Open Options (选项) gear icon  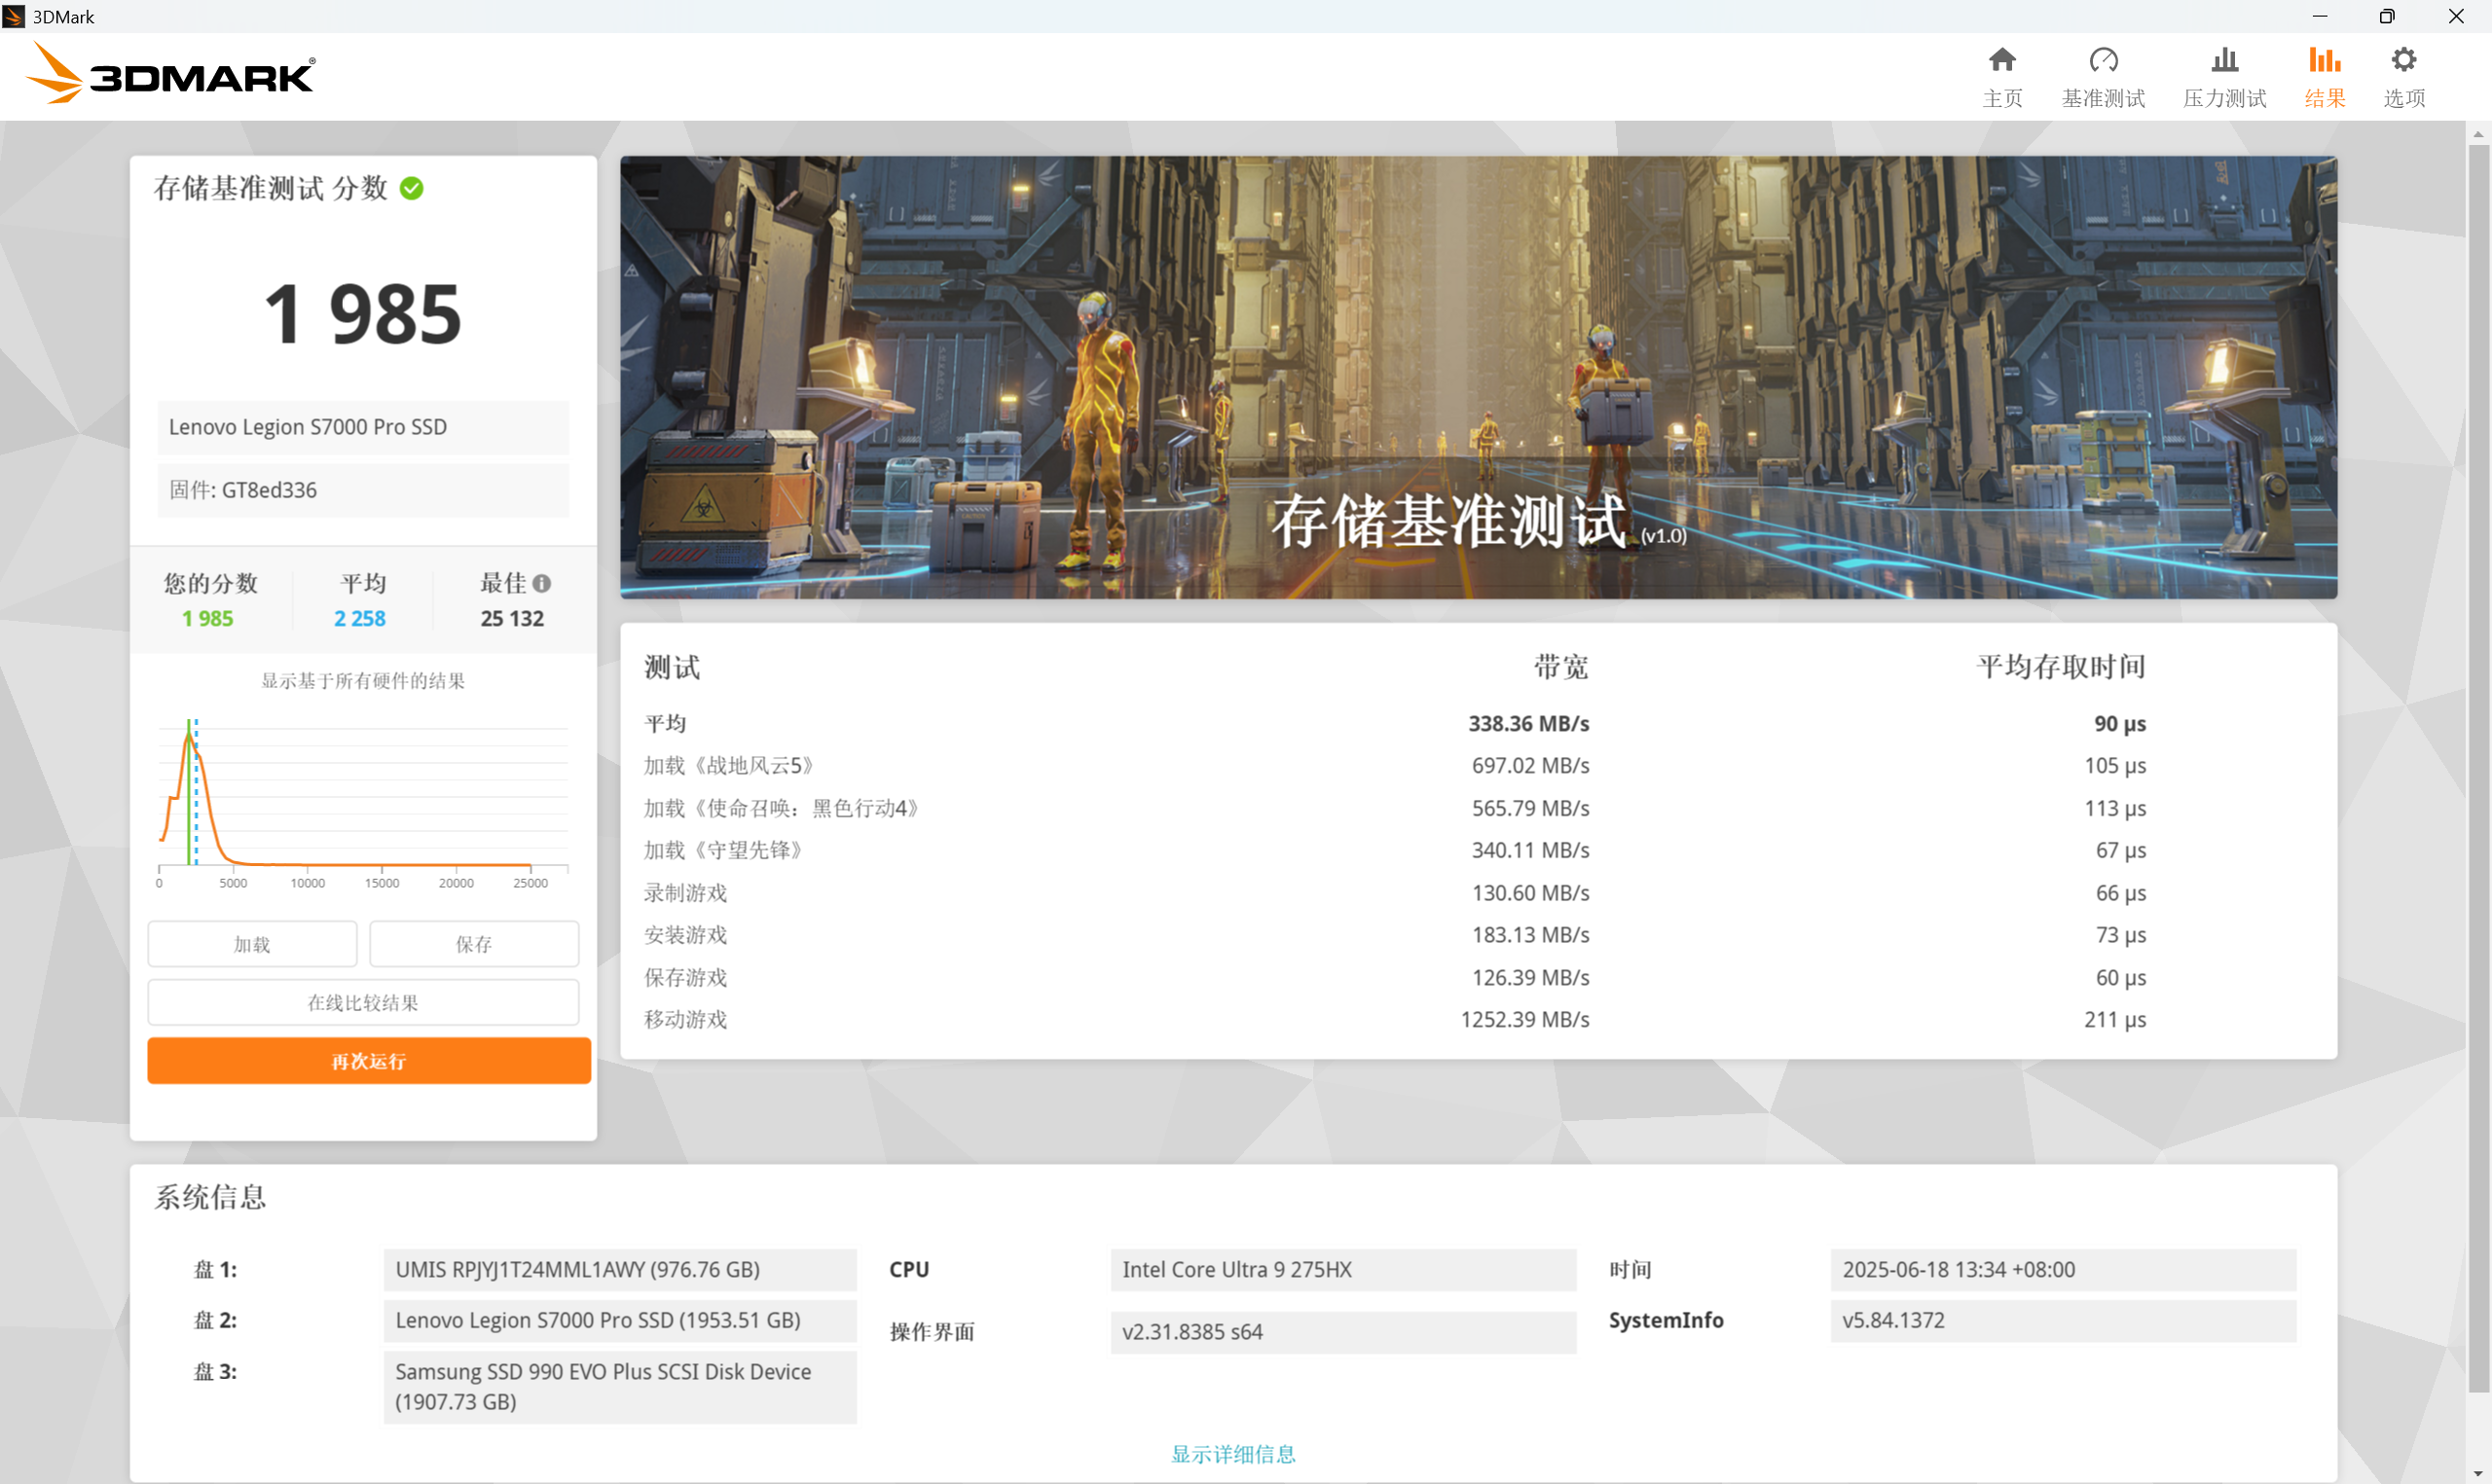pyautogui.click(x=2404, y=60)
